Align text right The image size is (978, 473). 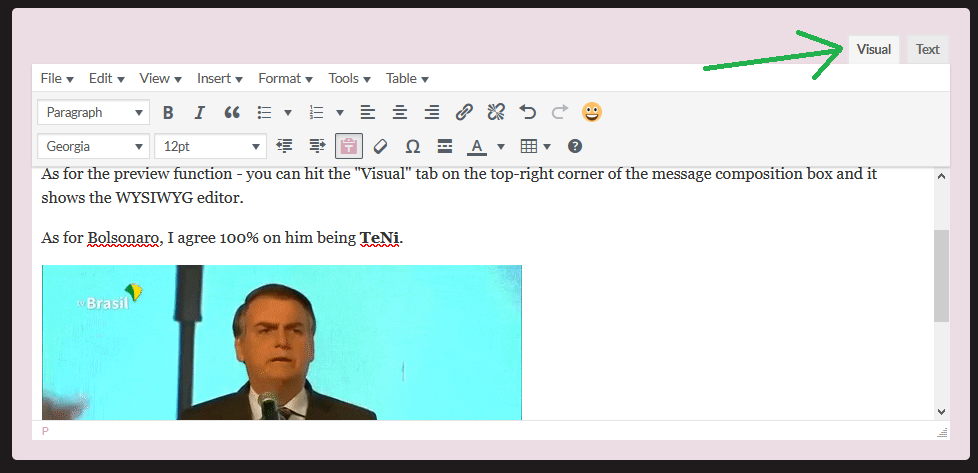coord(432,113)
